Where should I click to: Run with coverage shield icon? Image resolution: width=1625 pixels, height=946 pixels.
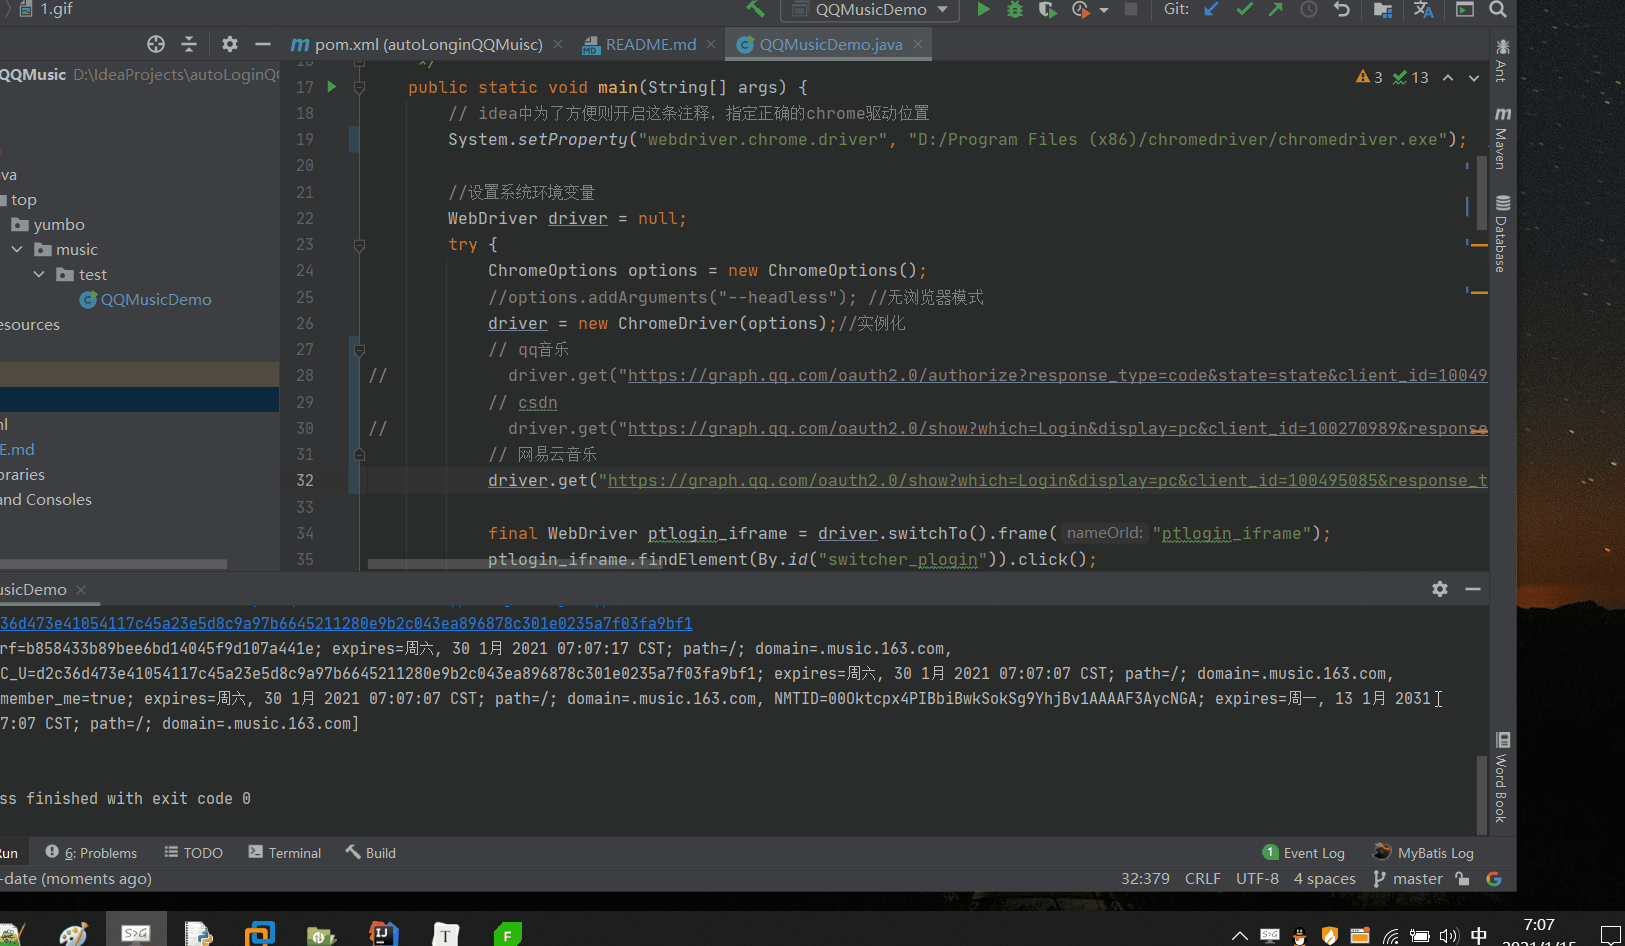click(x=1047, y=9)
